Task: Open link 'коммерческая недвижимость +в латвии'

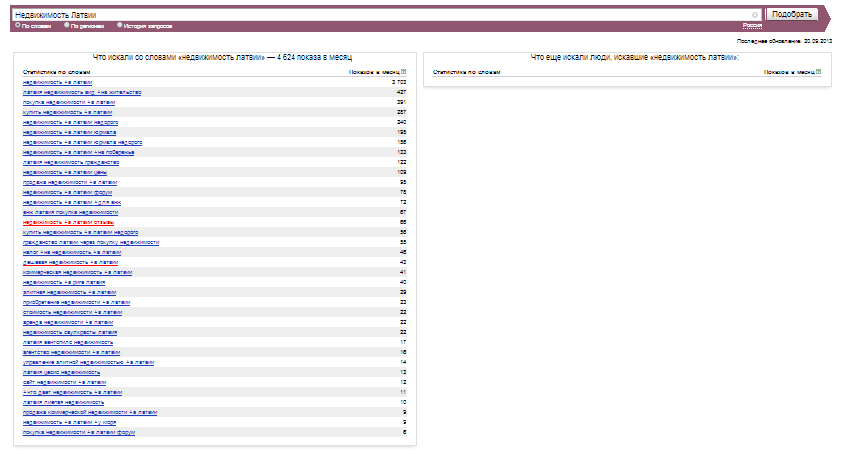Action: 77,272
